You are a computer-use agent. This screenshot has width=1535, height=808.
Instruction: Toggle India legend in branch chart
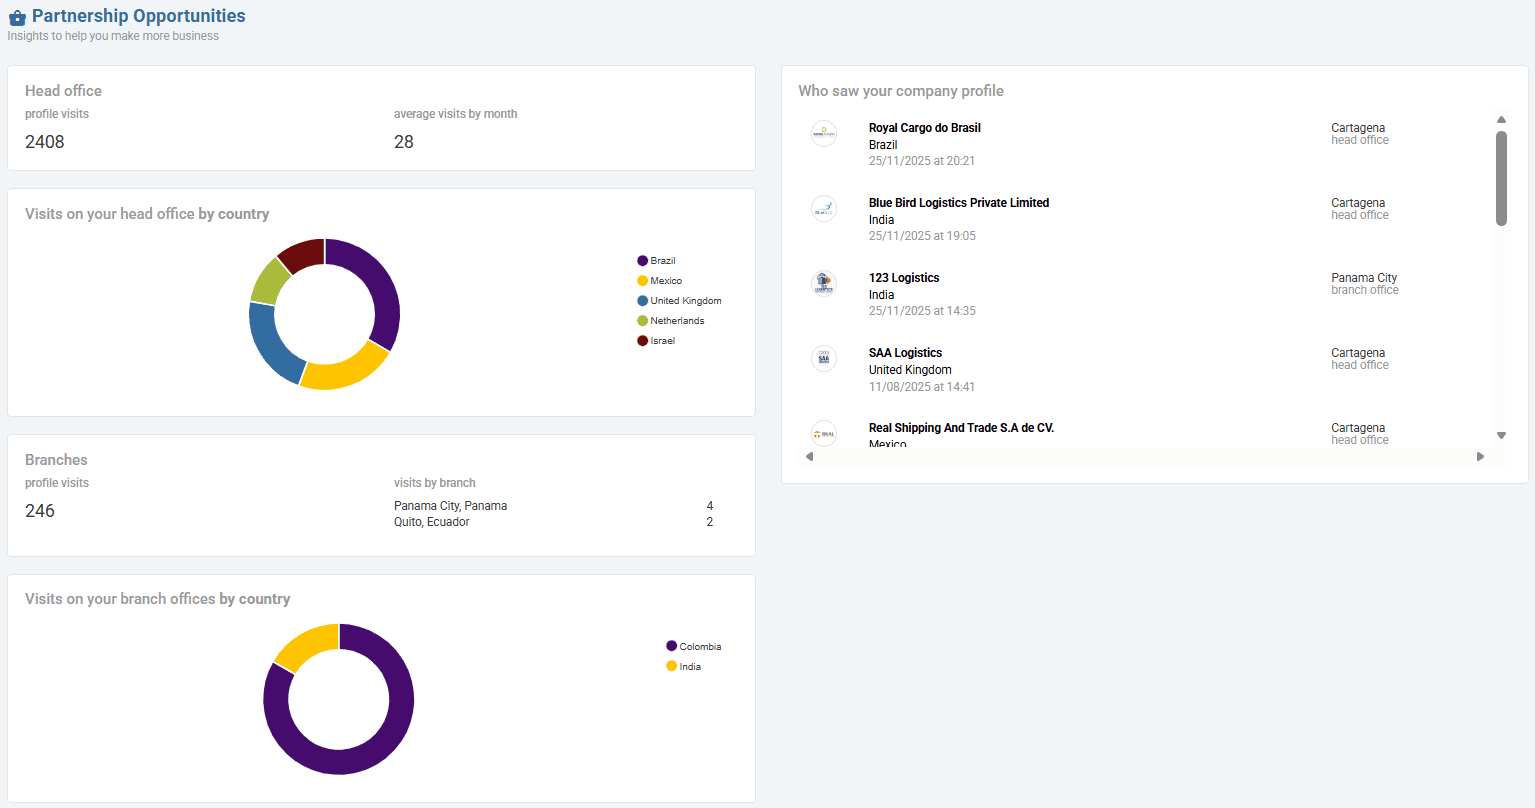click(684, 667)
